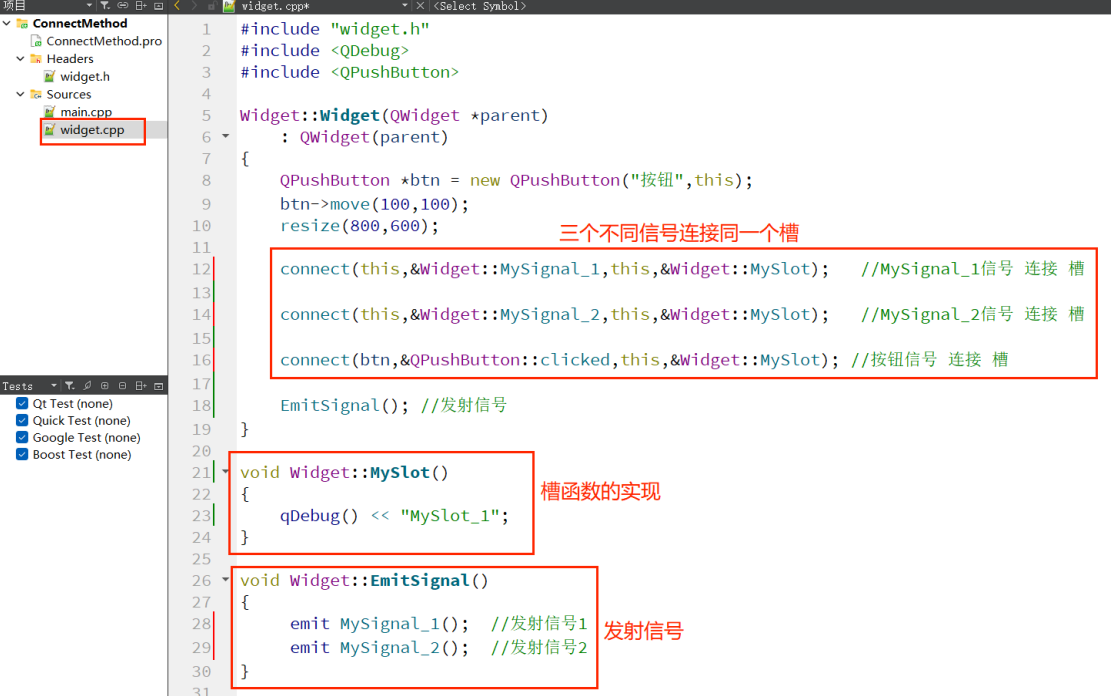Fold the MySlot function at line 21

point(225,471)
